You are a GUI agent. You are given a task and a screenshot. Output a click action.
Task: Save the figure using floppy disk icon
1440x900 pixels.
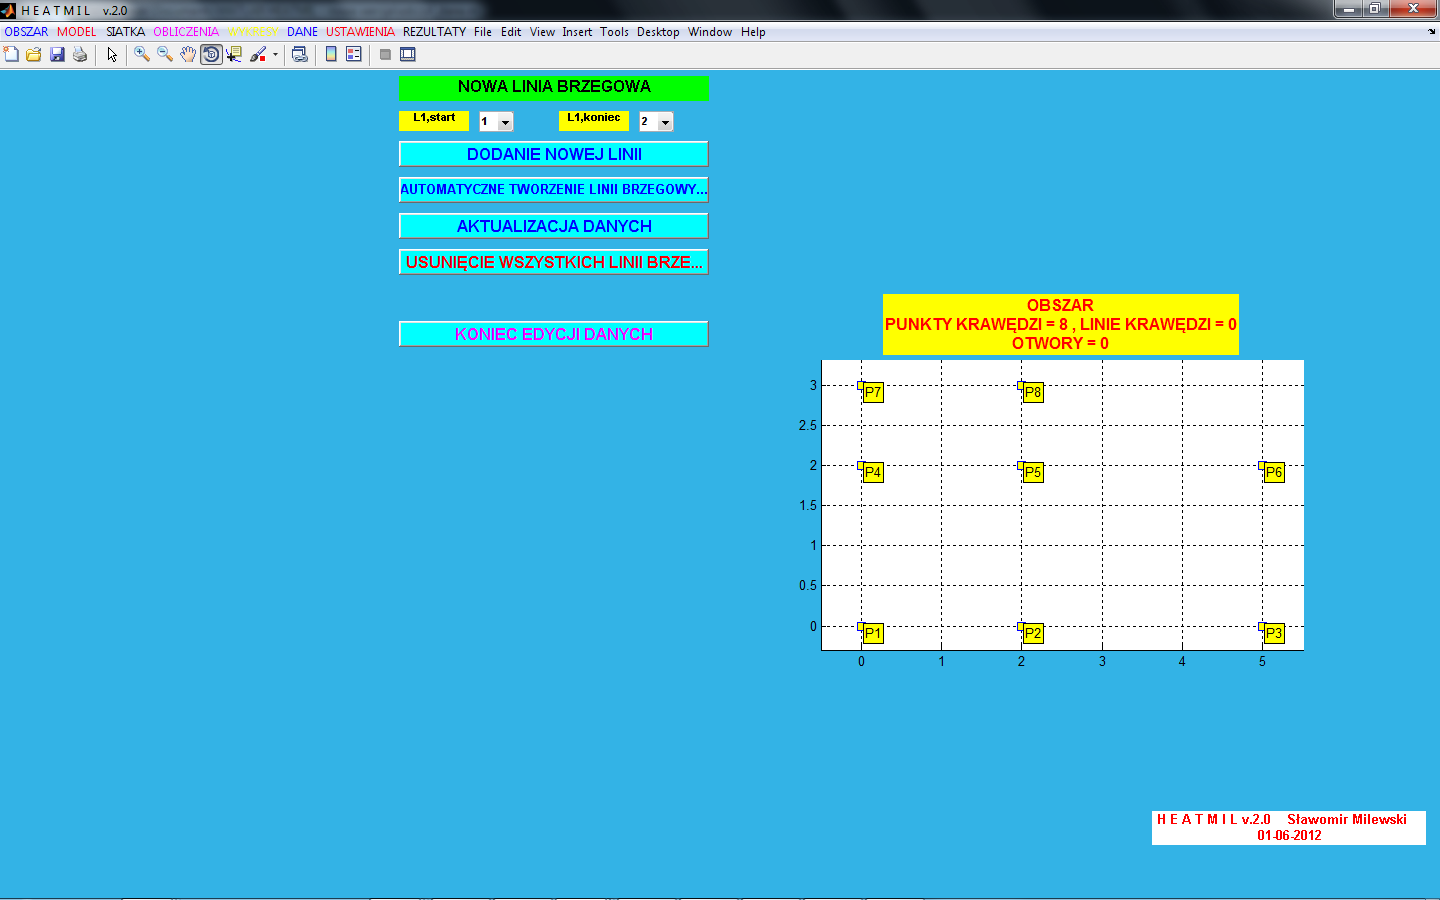(57, 55)
